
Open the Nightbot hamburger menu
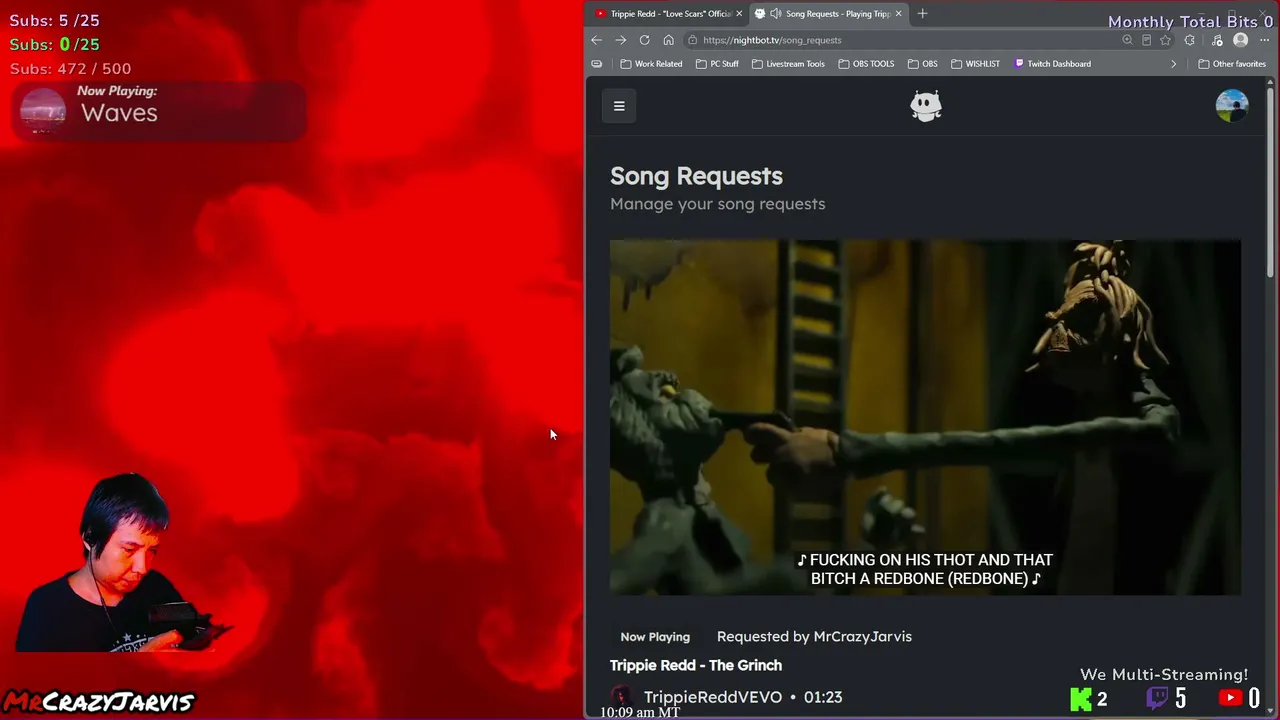coord(619,106)
